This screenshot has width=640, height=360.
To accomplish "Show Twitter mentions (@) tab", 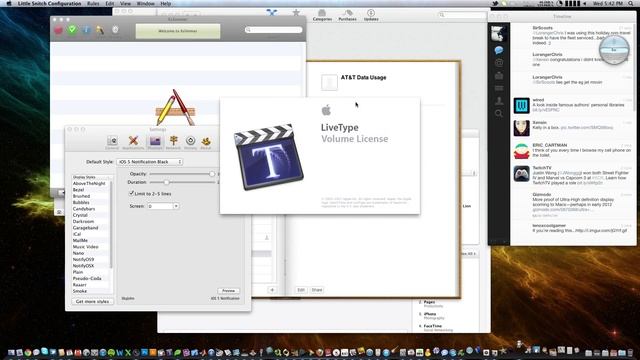I will pyautogui.click(x=499, y=63).
